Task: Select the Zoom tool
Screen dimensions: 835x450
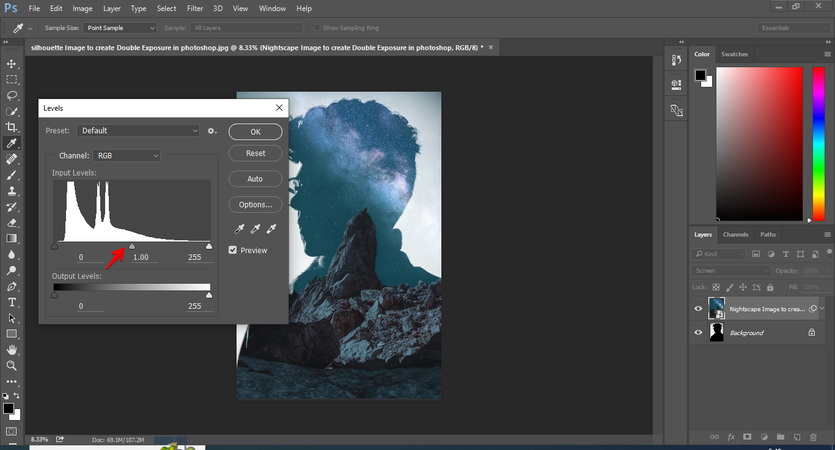Action: 11,365
